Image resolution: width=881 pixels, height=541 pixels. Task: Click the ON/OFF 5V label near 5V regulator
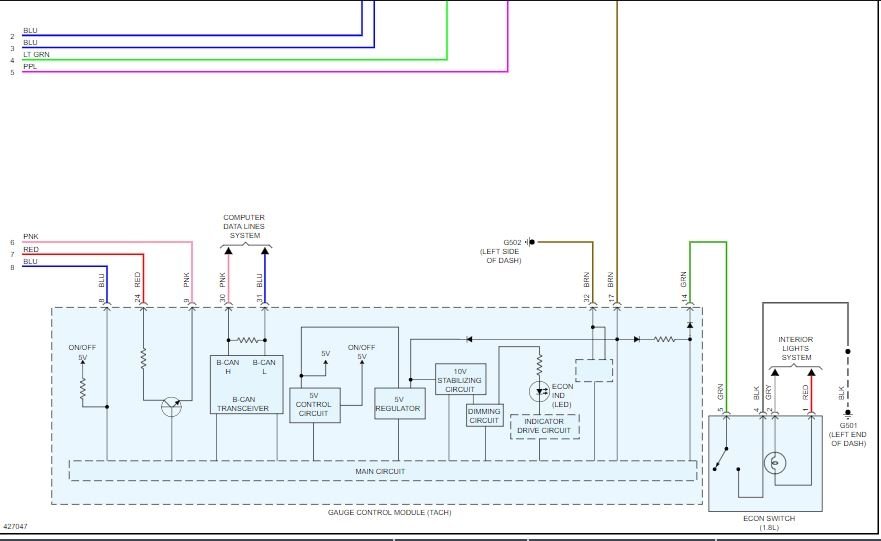361,352
